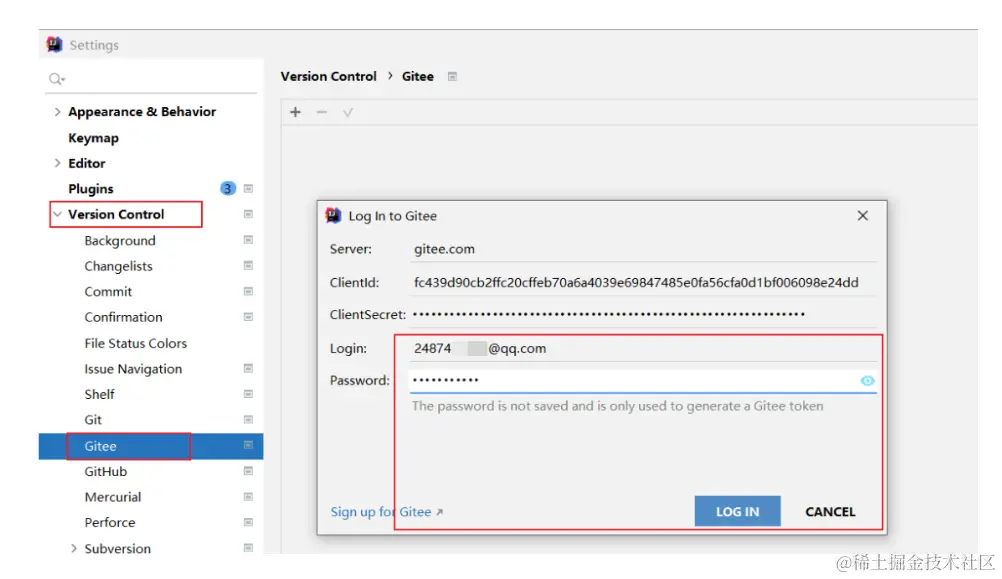The image size is (1002, 579).
Task: Select Issue Navigation item
Action: (133, 369)
